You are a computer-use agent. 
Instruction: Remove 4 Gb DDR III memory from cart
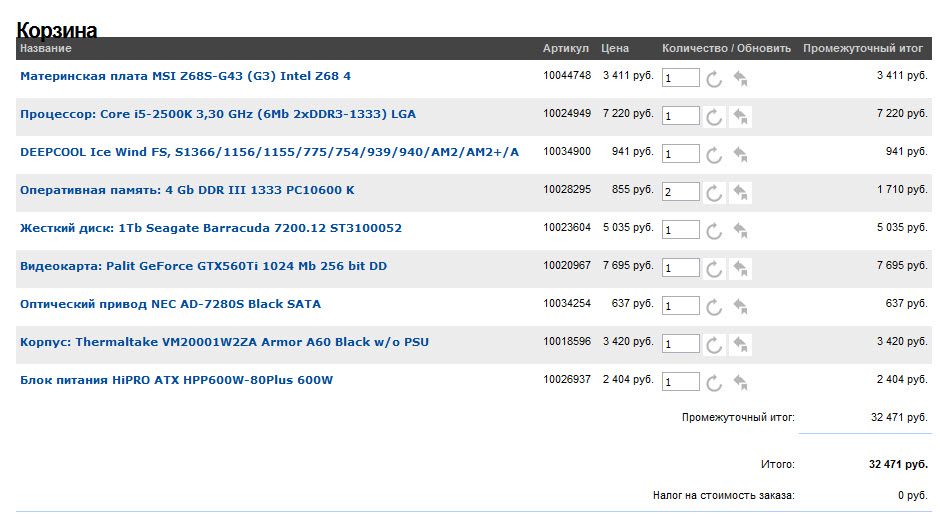pos(740,193)
